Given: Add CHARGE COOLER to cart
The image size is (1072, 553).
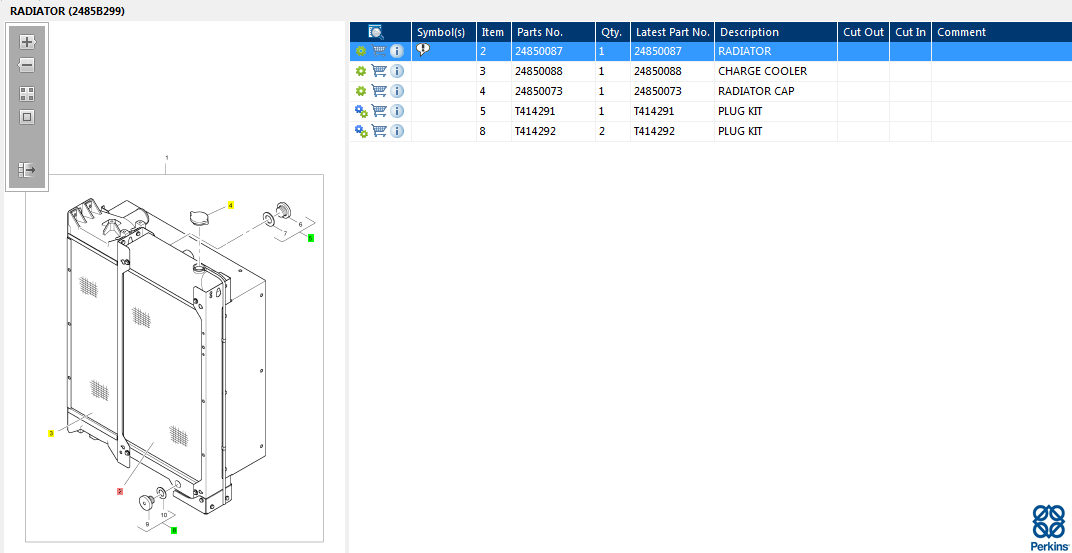Looking at the screenshot, I should pyautogui.click(x=379, y=71).
